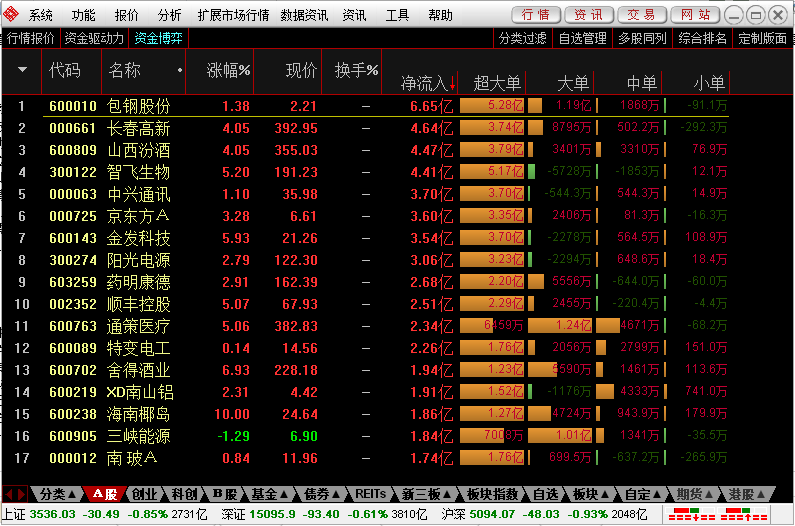Sort by 超大单 column

(497, 83)
